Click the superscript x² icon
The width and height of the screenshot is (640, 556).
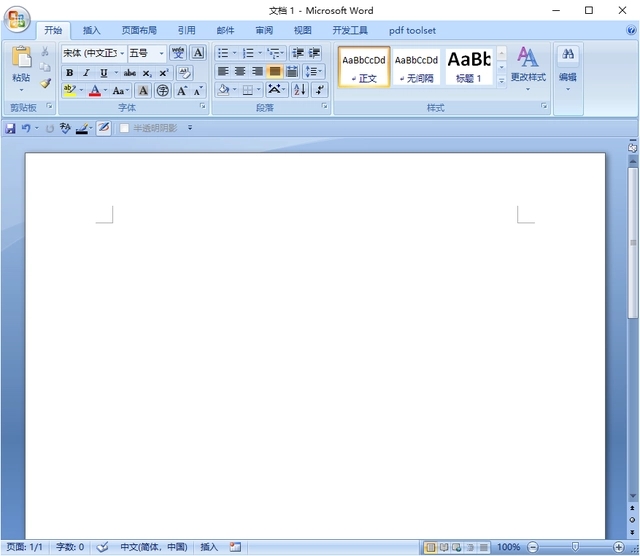click(163, 73)
